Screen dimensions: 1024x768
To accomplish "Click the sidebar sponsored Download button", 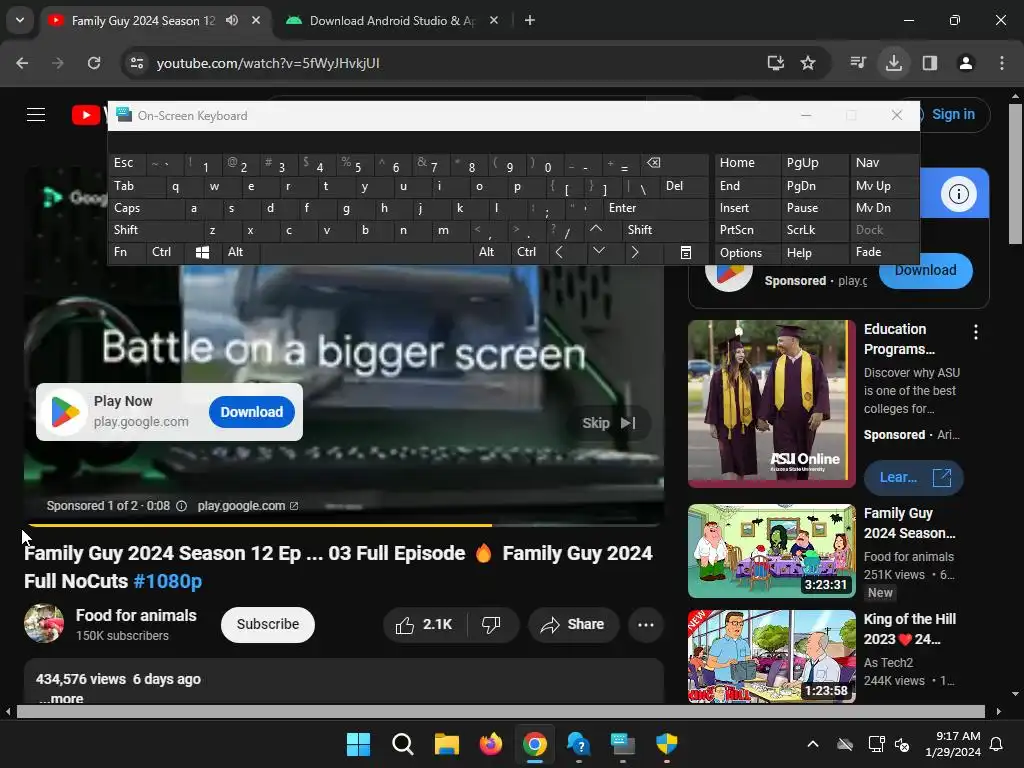I will [925, 270].
